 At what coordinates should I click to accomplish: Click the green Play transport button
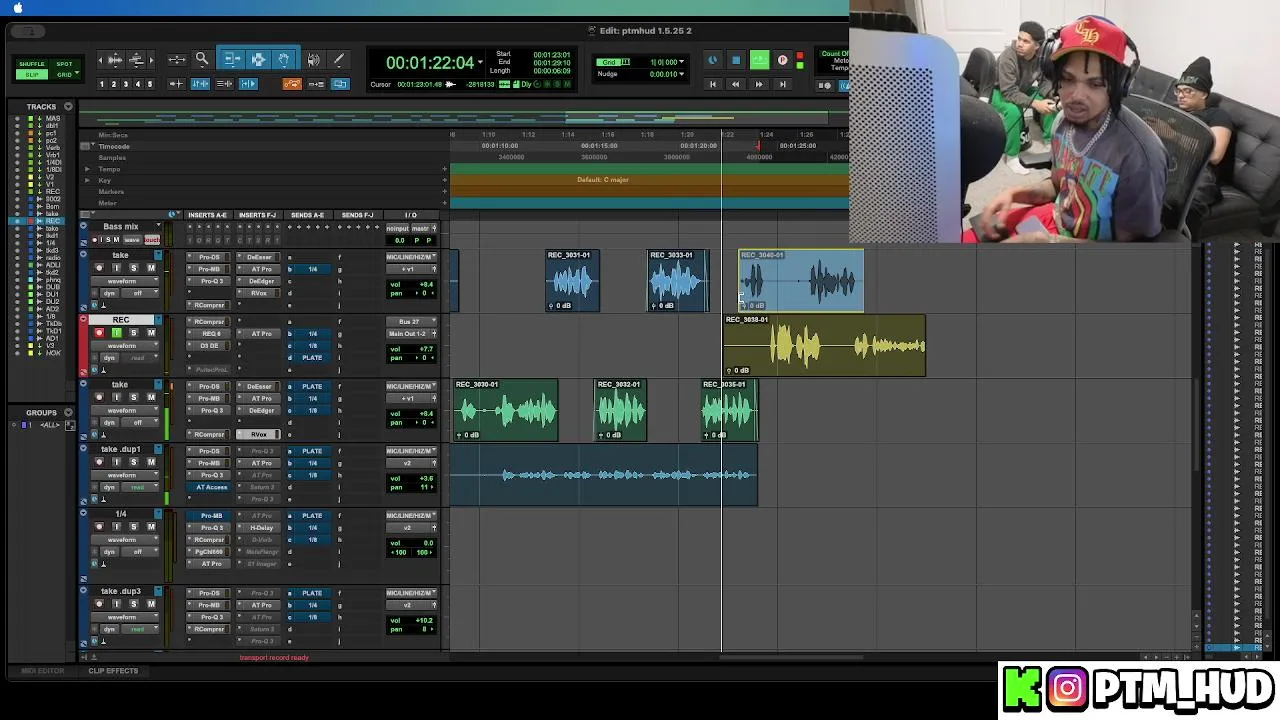coord(760,61)
